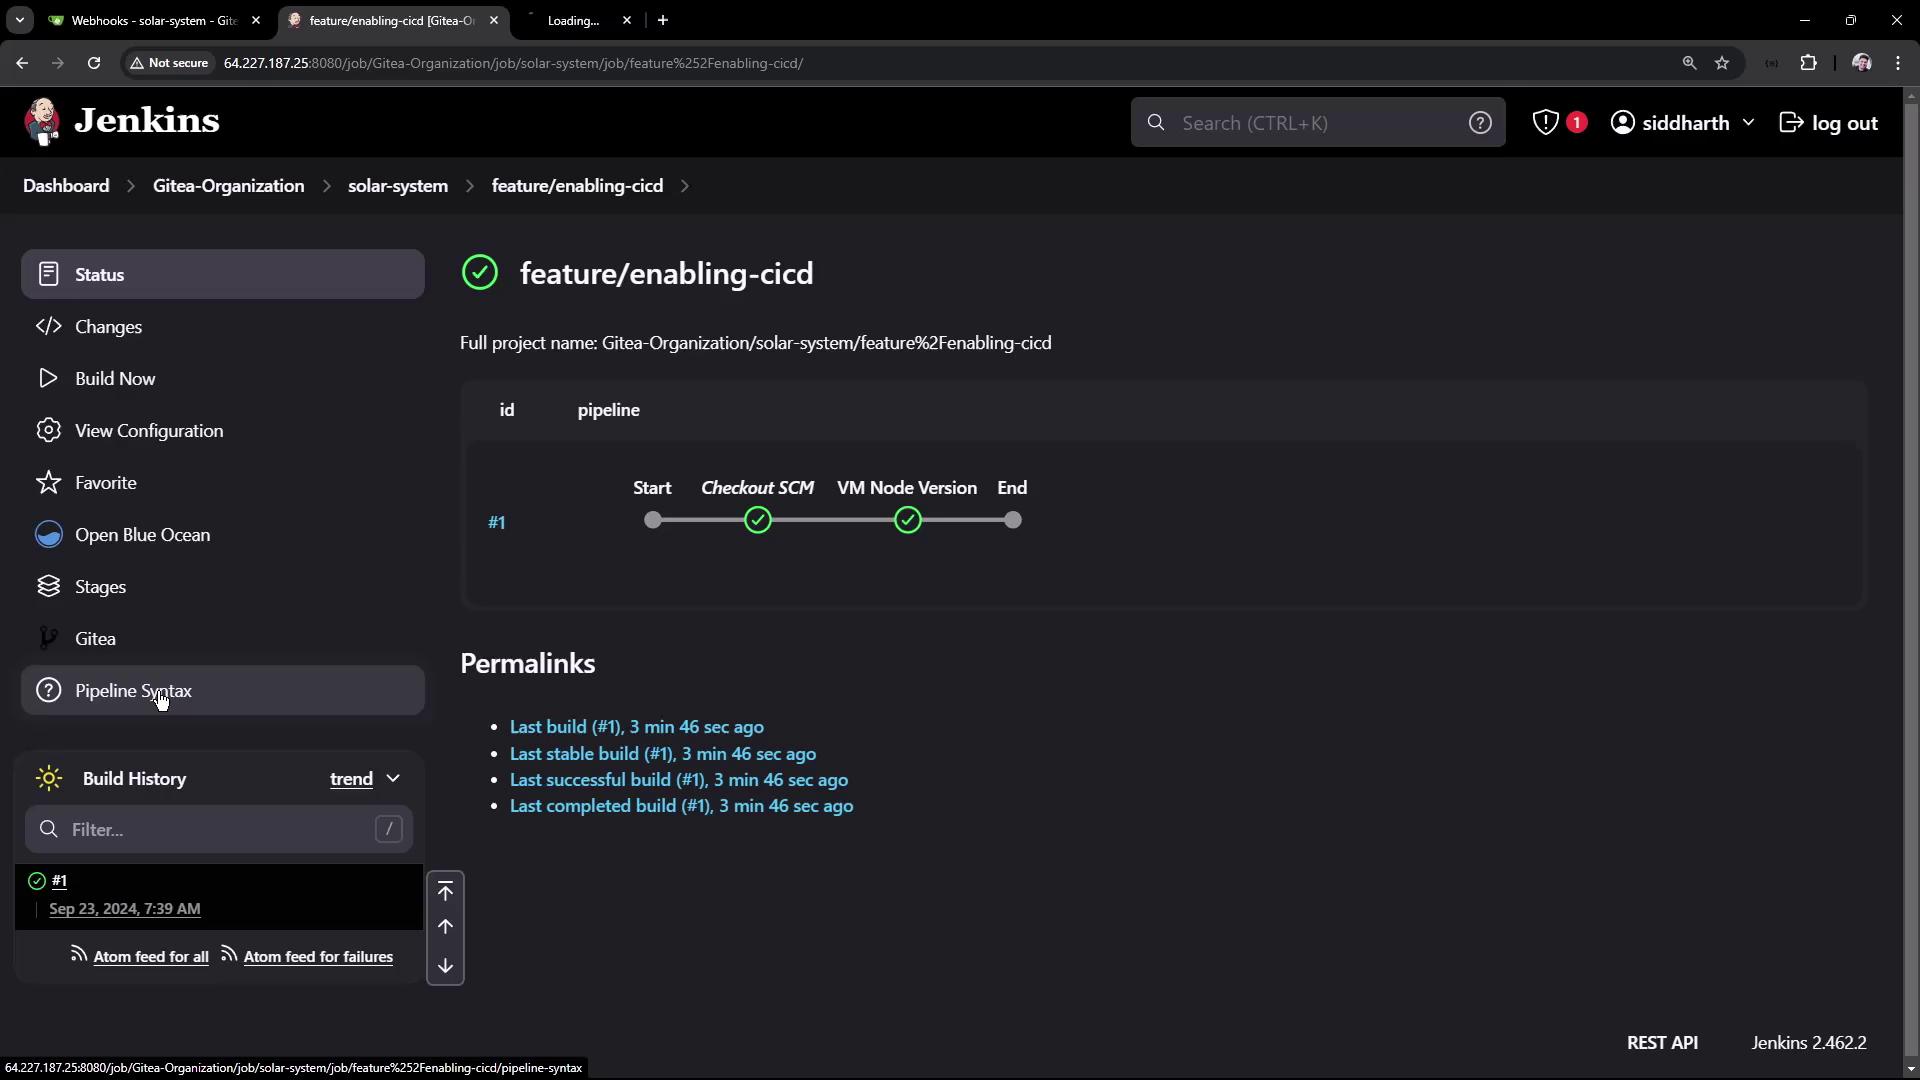
Task: Open the security warnings shield icon
Action: click(x=1545, y=122)
